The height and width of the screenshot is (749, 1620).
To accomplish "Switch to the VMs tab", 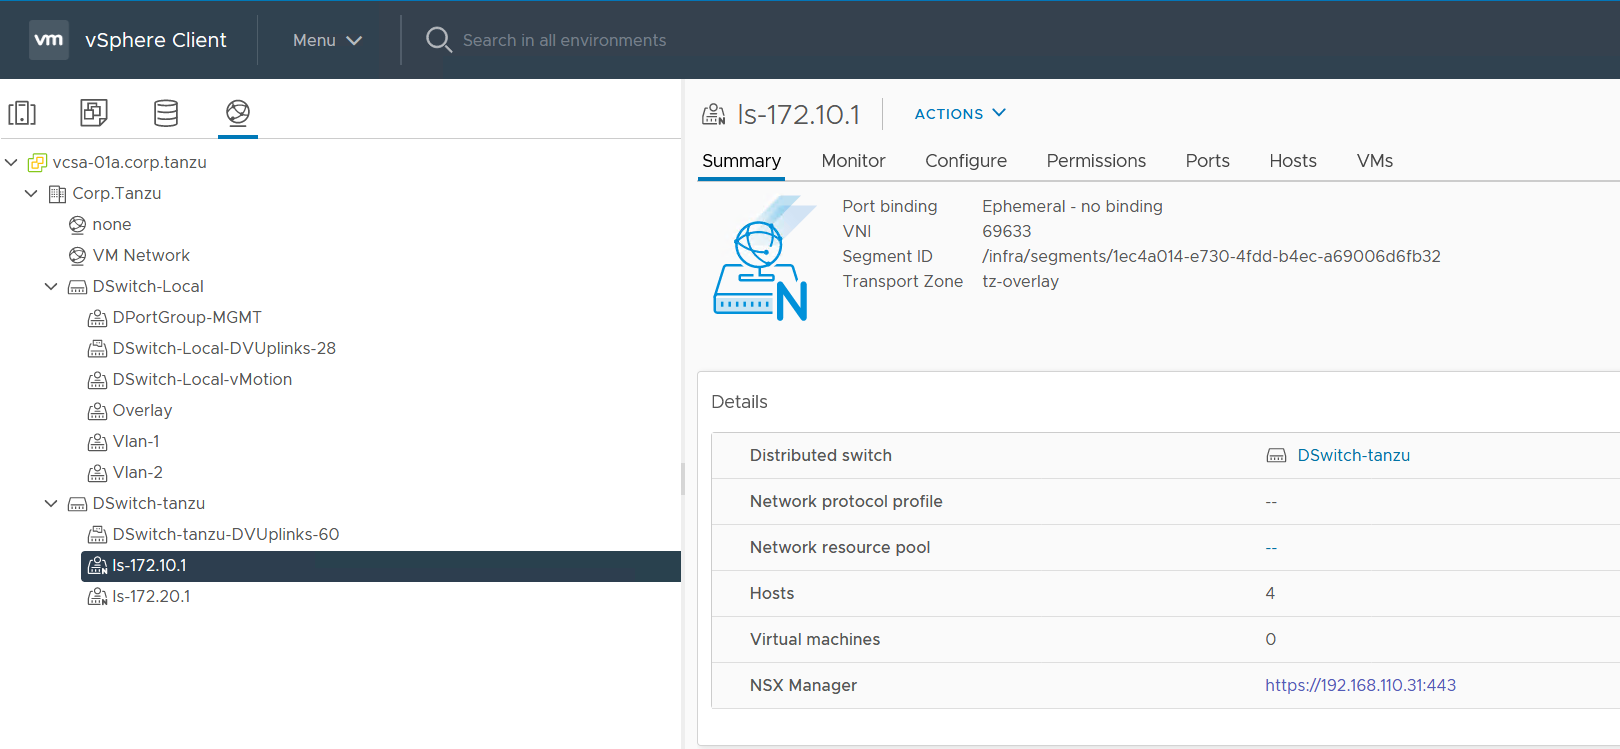I will pyautogui.click(x=1375, y=161).
